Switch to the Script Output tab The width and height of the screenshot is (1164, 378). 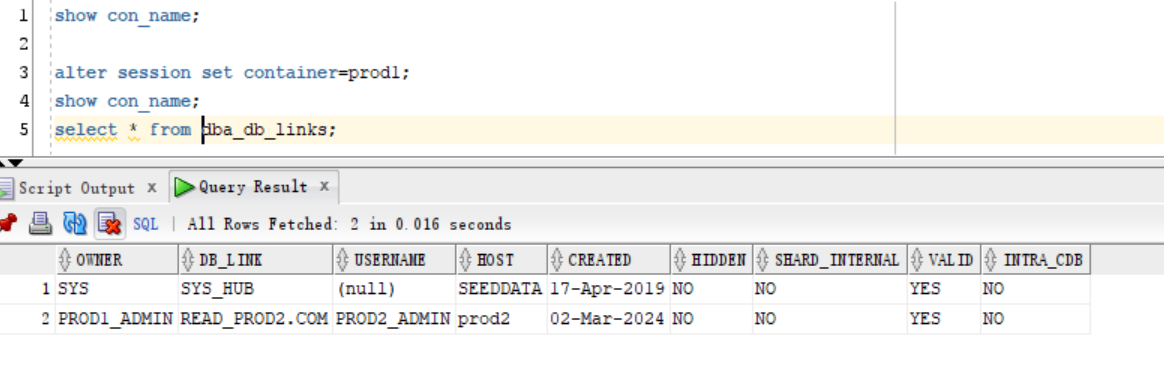[x=76, y=188]
